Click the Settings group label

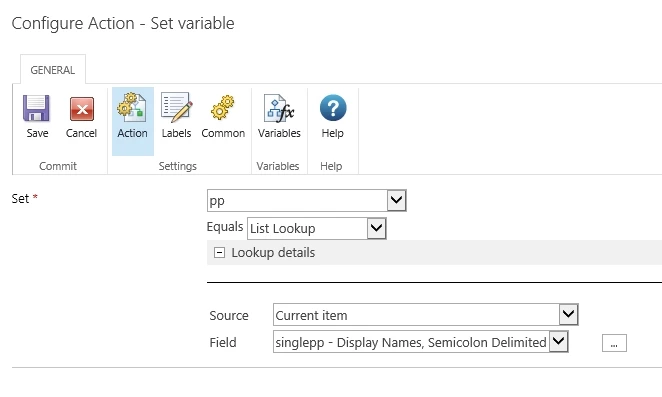pos(178,166)
